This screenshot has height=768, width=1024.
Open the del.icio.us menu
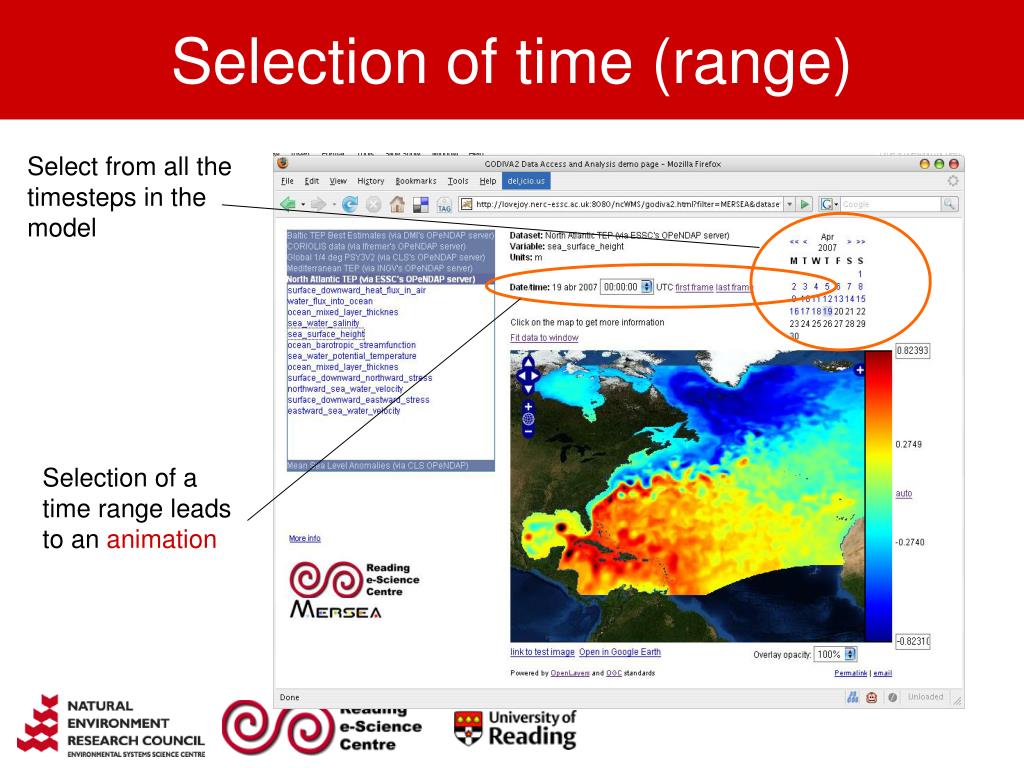pyautogui.click(x=526, y=181)
